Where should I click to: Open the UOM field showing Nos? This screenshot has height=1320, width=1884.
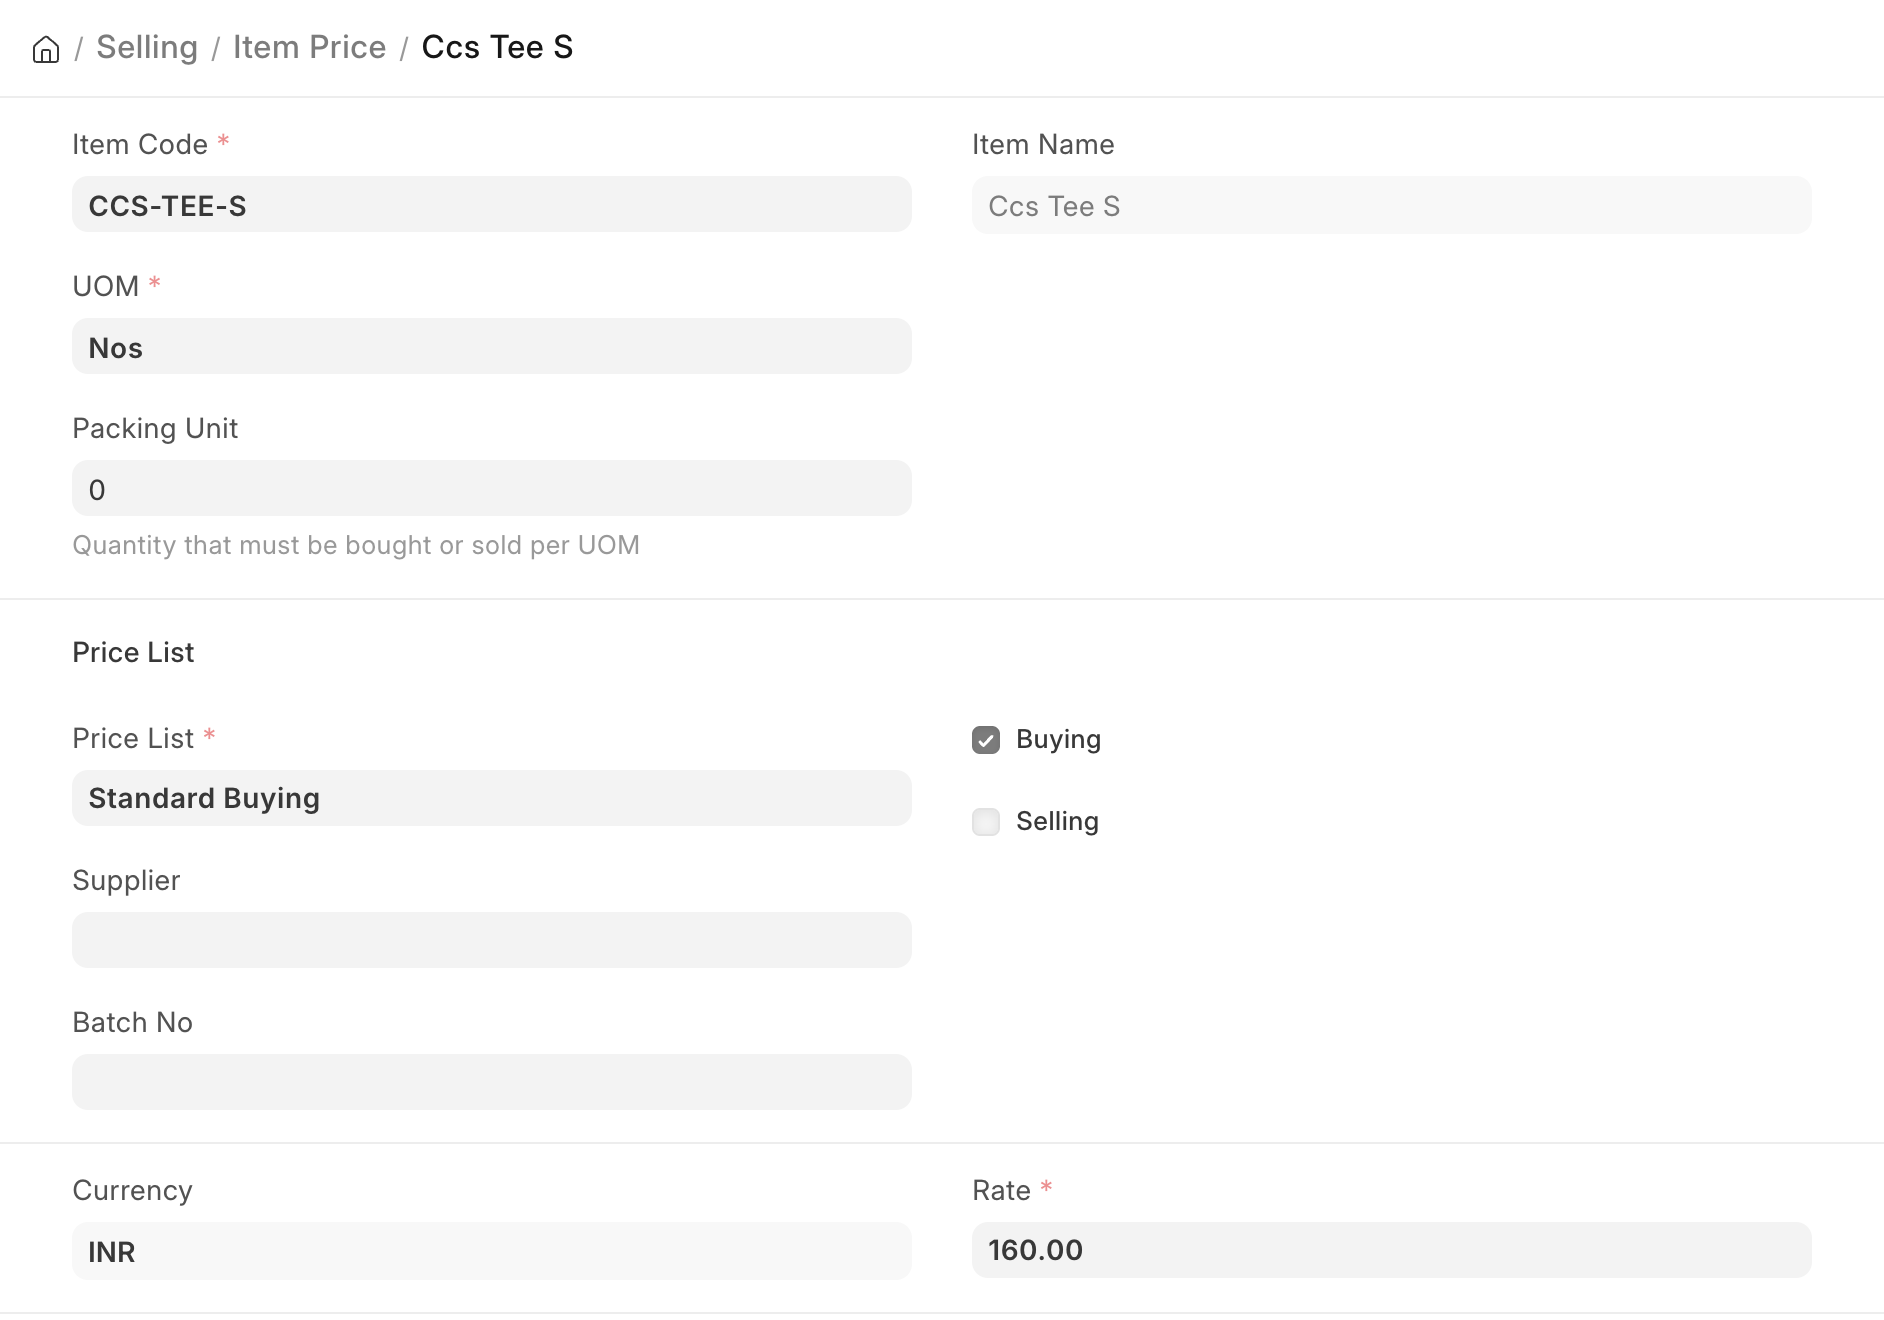(491, 347)
